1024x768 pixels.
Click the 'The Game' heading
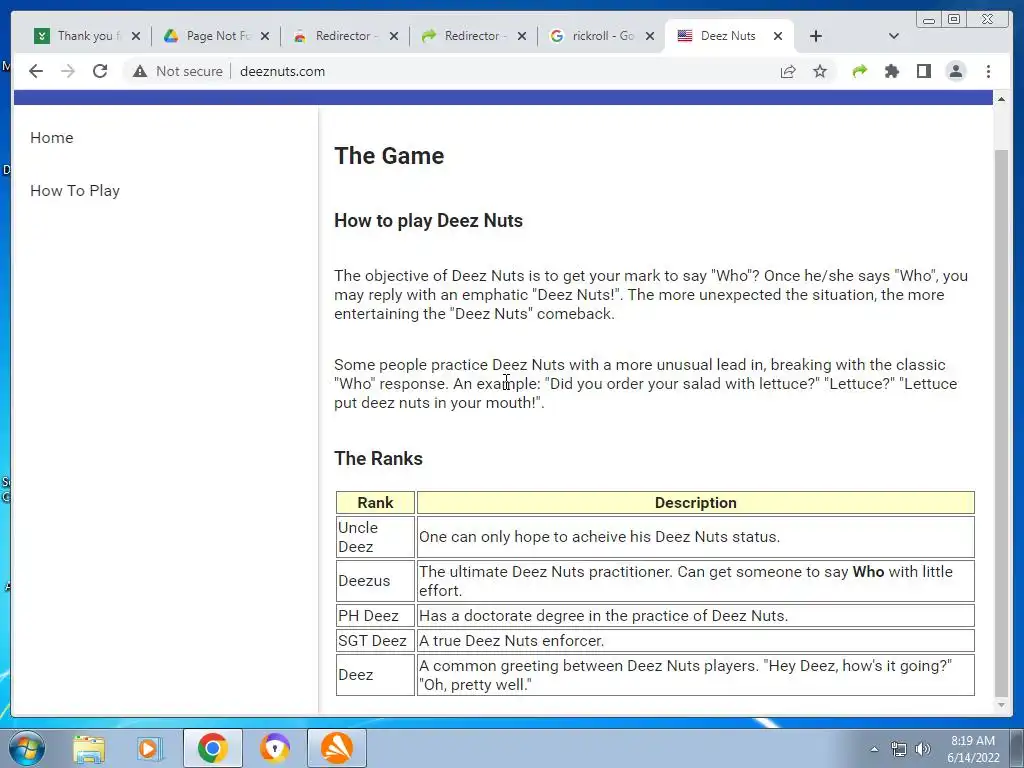pos(389,156)
